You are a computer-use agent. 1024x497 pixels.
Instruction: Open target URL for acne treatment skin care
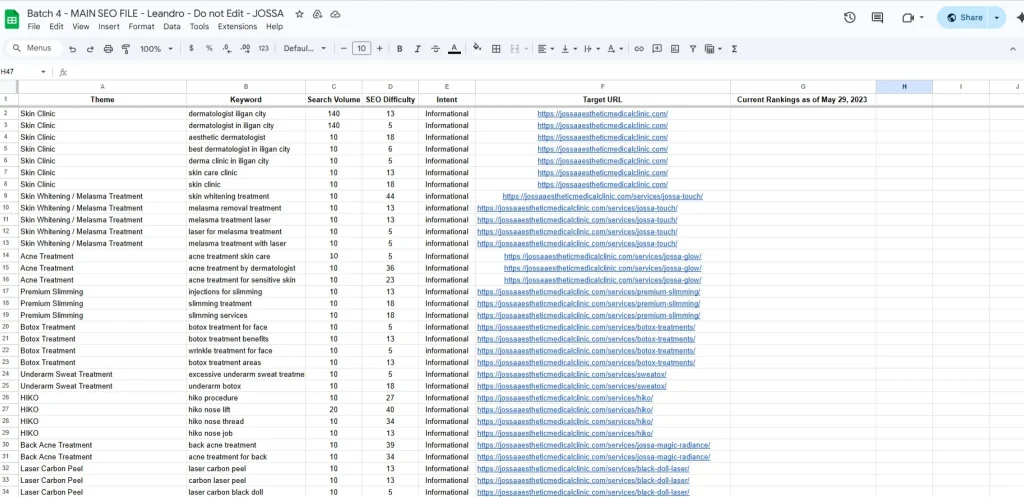[x=603, y=256]
